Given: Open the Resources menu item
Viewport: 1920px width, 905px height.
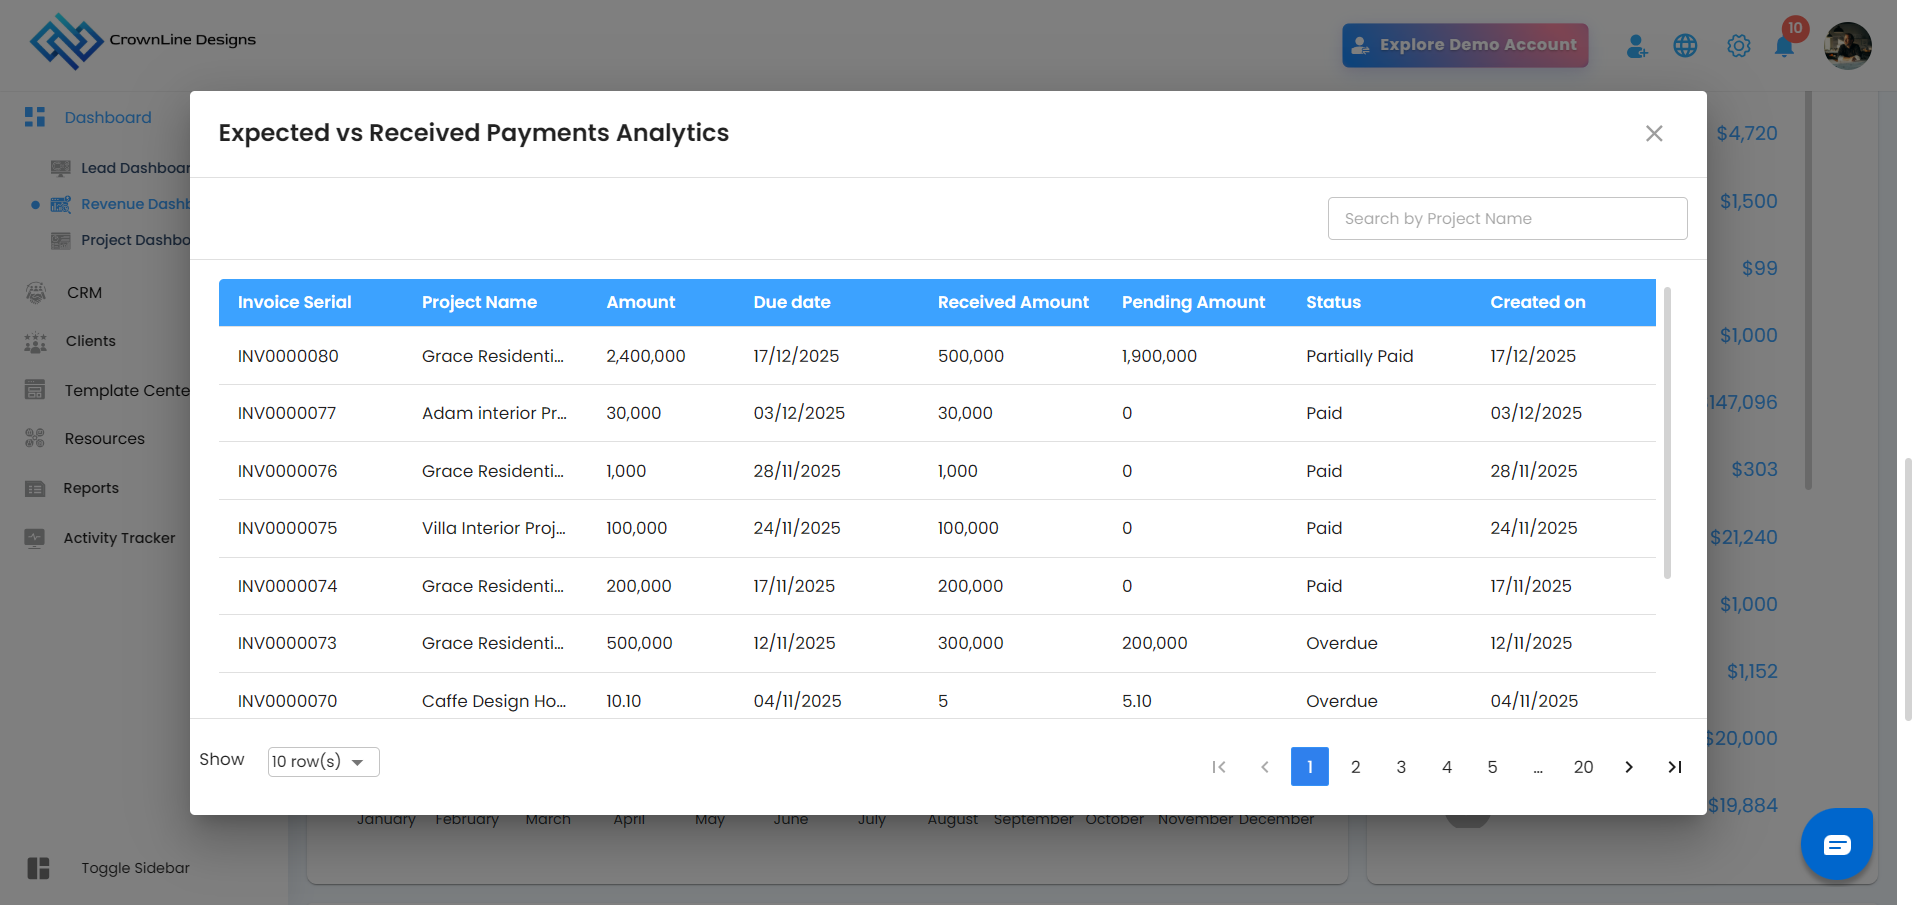Looking at the screenshot, I should pos(105,438).
